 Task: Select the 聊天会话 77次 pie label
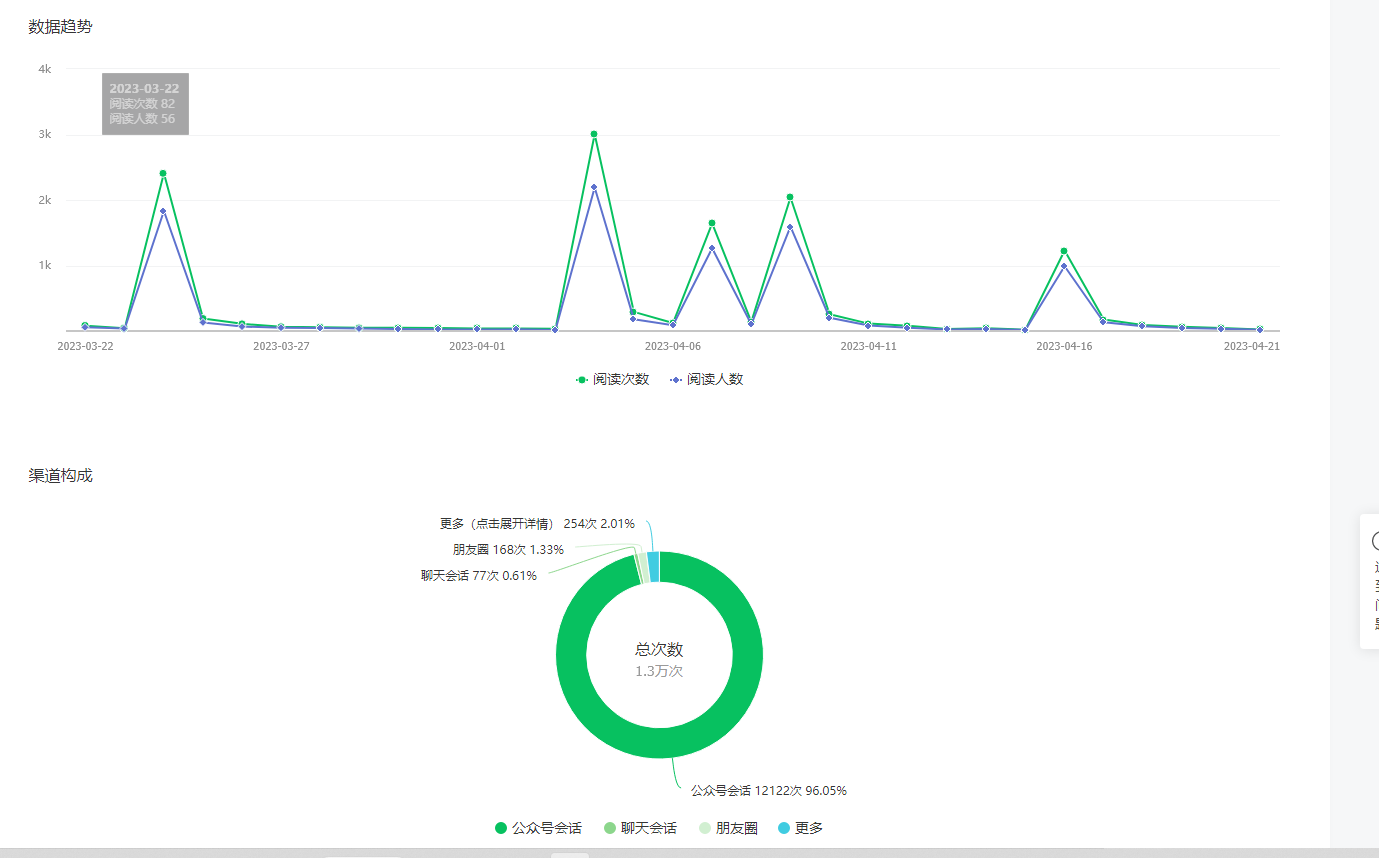[x=479, y=575]
